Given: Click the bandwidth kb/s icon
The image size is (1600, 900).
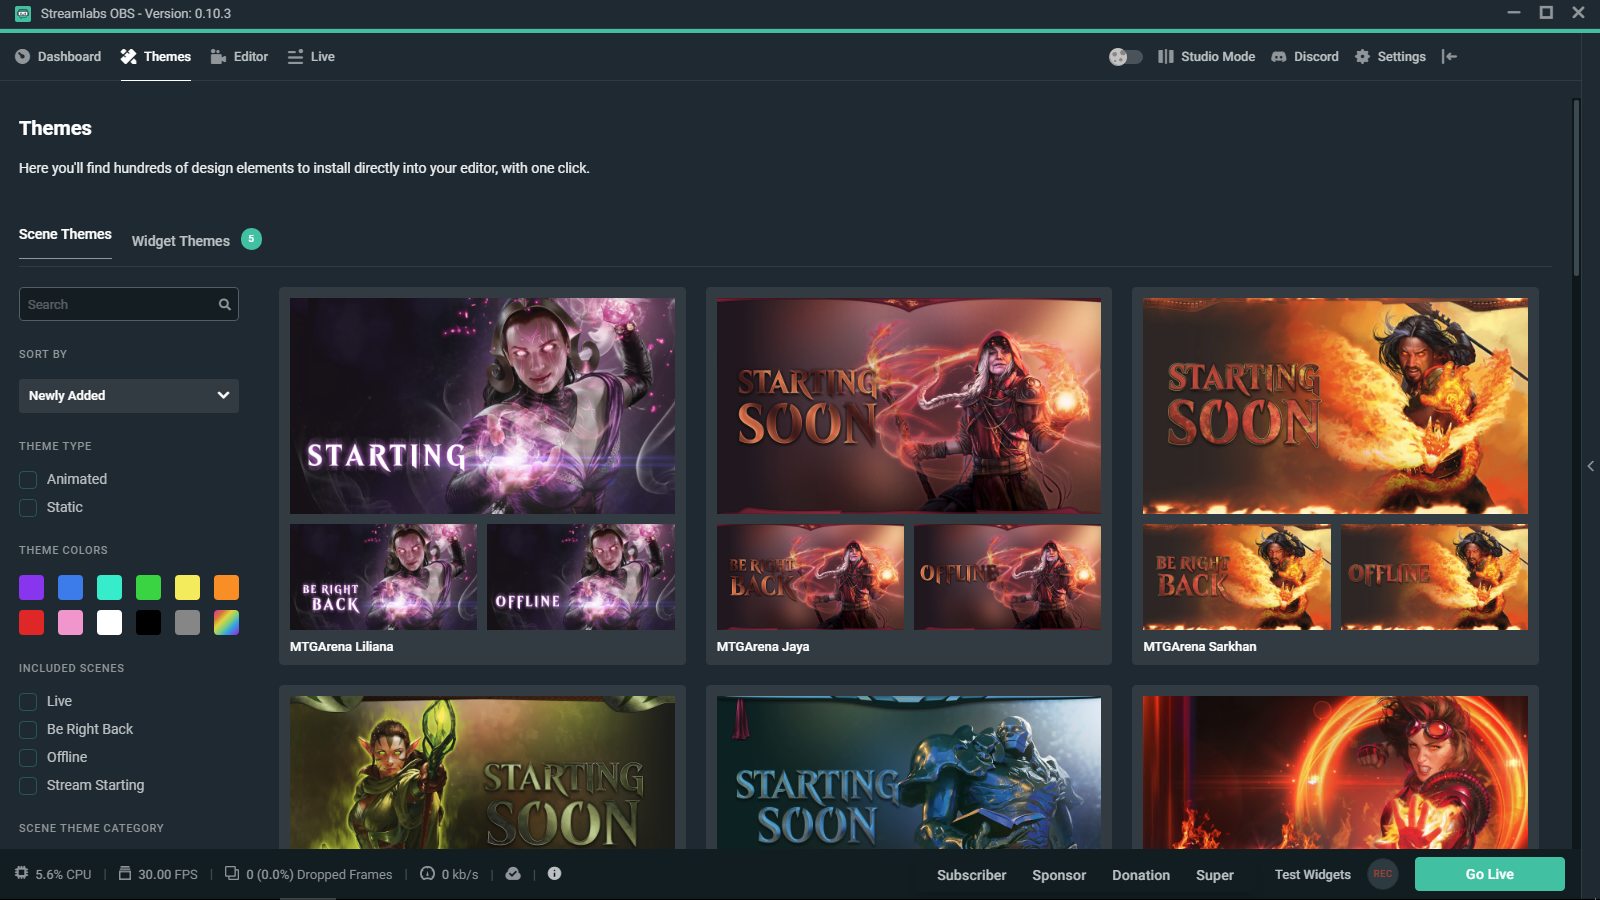Looking at the screenshot, I should tap(427, 873).
